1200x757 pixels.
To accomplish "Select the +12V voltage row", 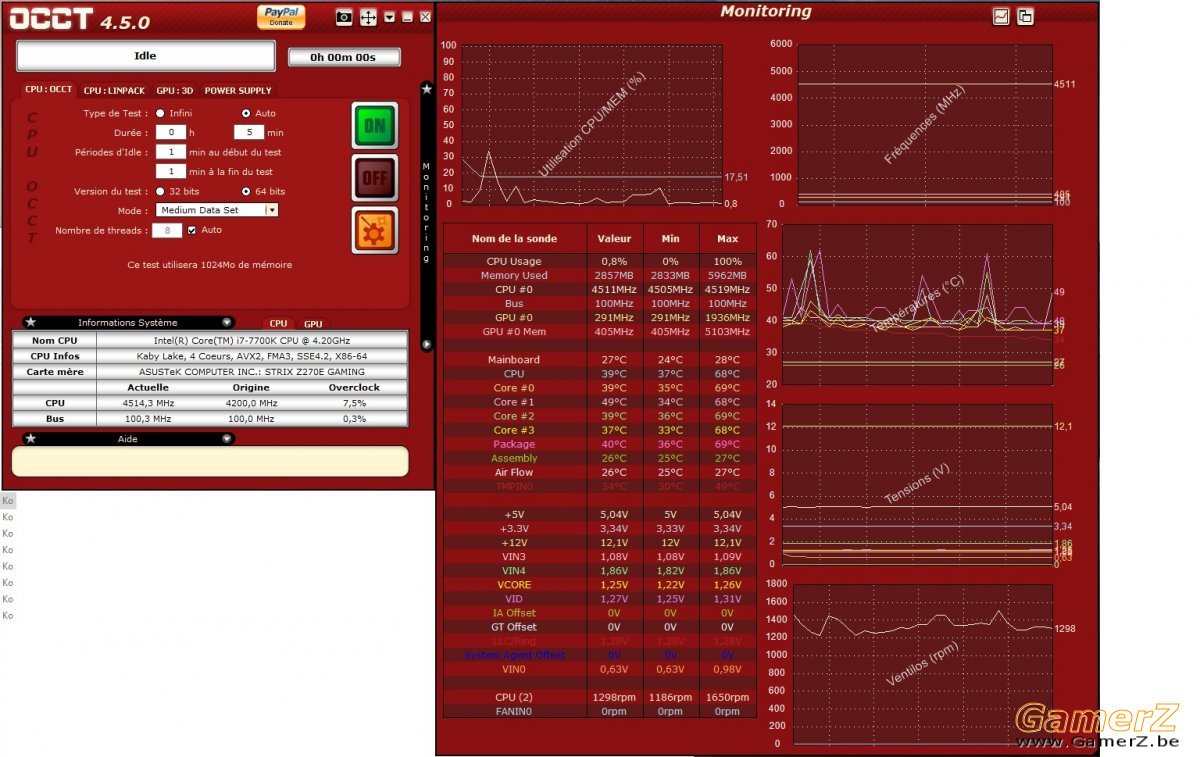I will click(x=600, y=542).
